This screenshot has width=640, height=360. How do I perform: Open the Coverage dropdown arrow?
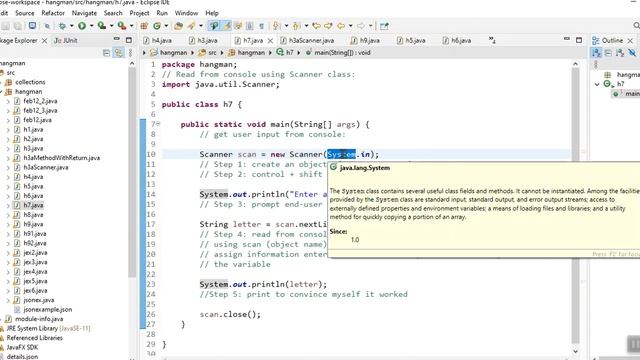[x=111, y=26]
